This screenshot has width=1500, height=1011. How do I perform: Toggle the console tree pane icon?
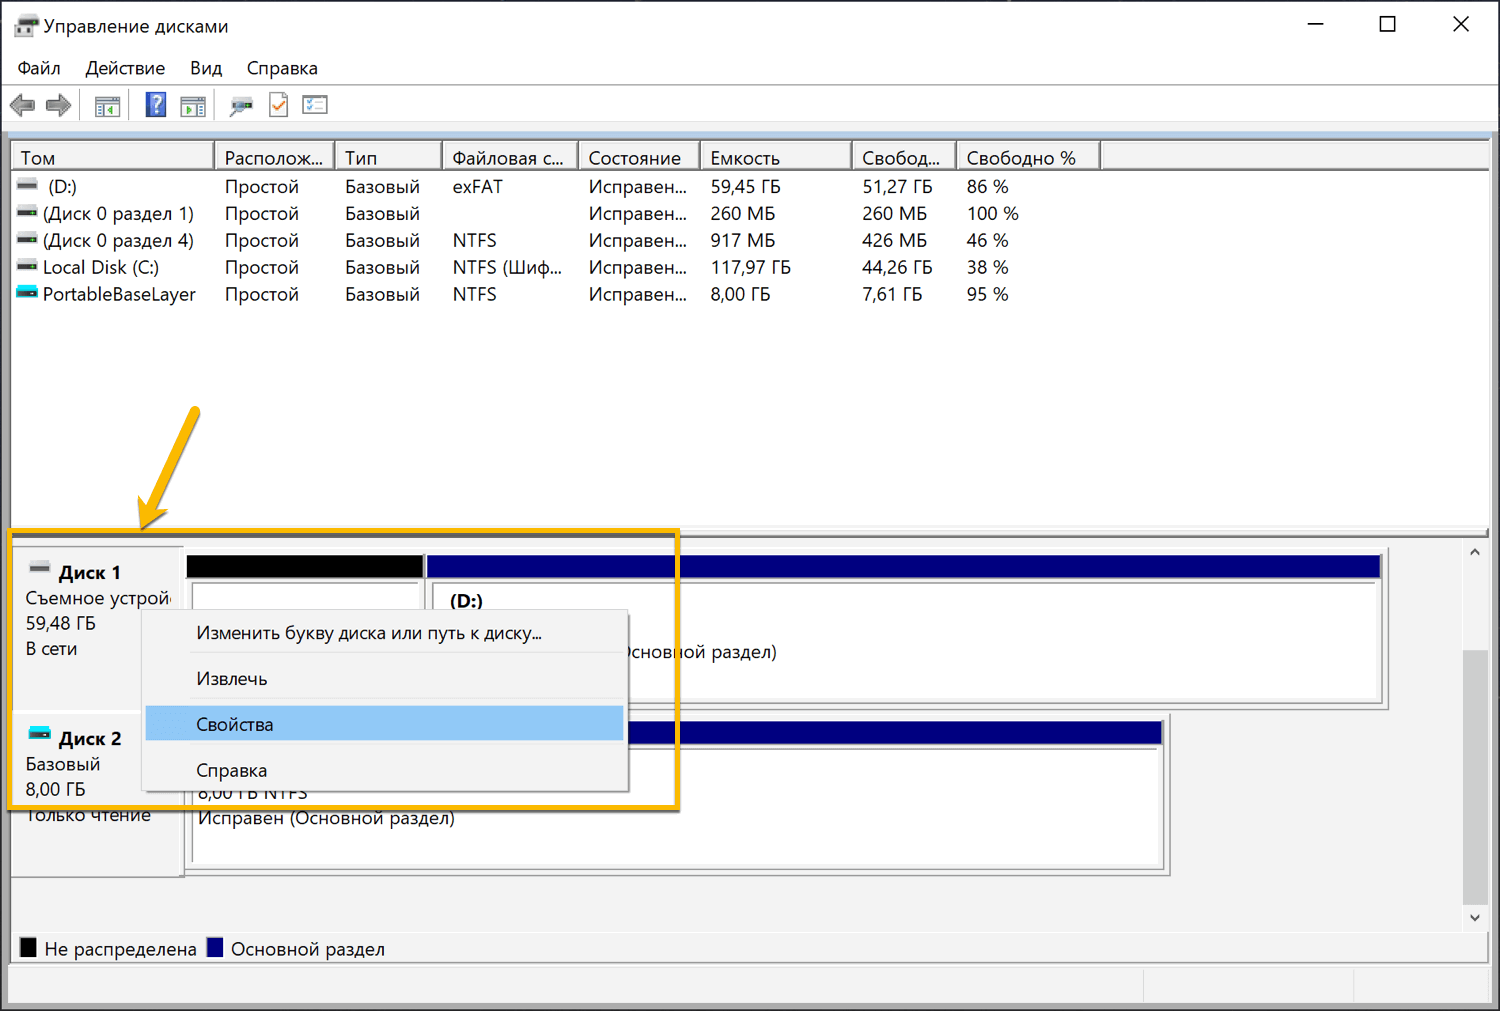[107, 105]
